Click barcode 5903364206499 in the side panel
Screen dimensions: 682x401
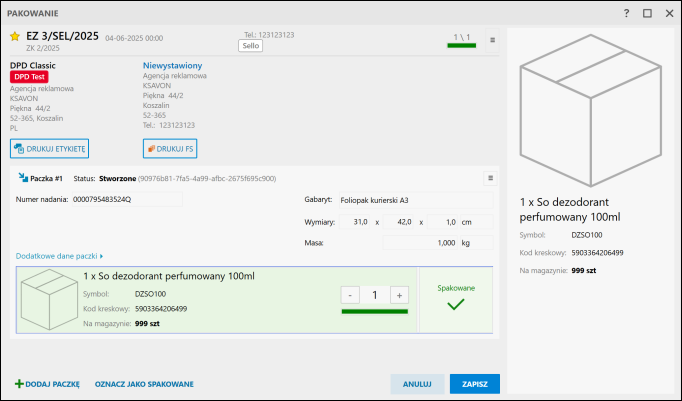(597, 253)
